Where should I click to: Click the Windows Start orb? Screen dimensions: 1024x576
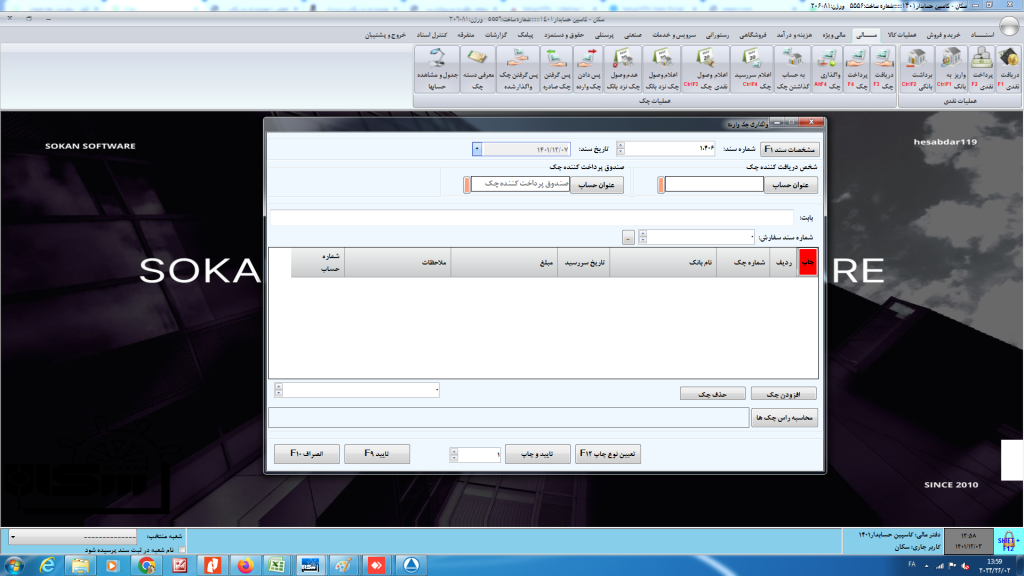pos(14,565)
